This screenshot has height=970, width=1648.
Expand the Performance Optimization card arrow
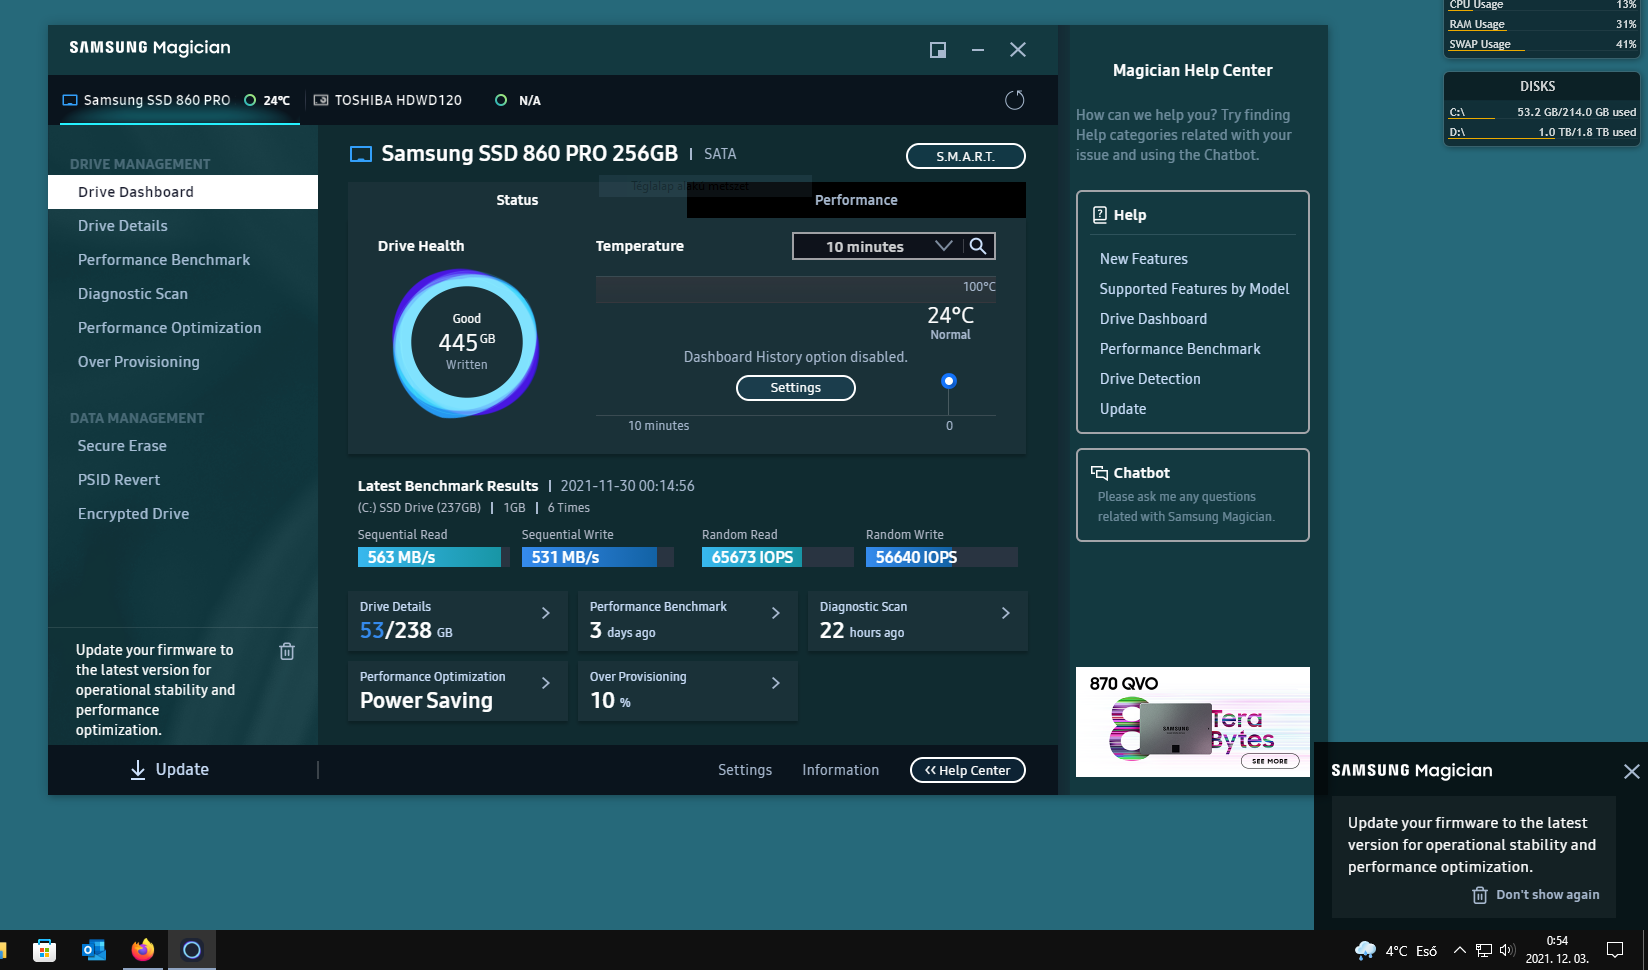[546, 683]
